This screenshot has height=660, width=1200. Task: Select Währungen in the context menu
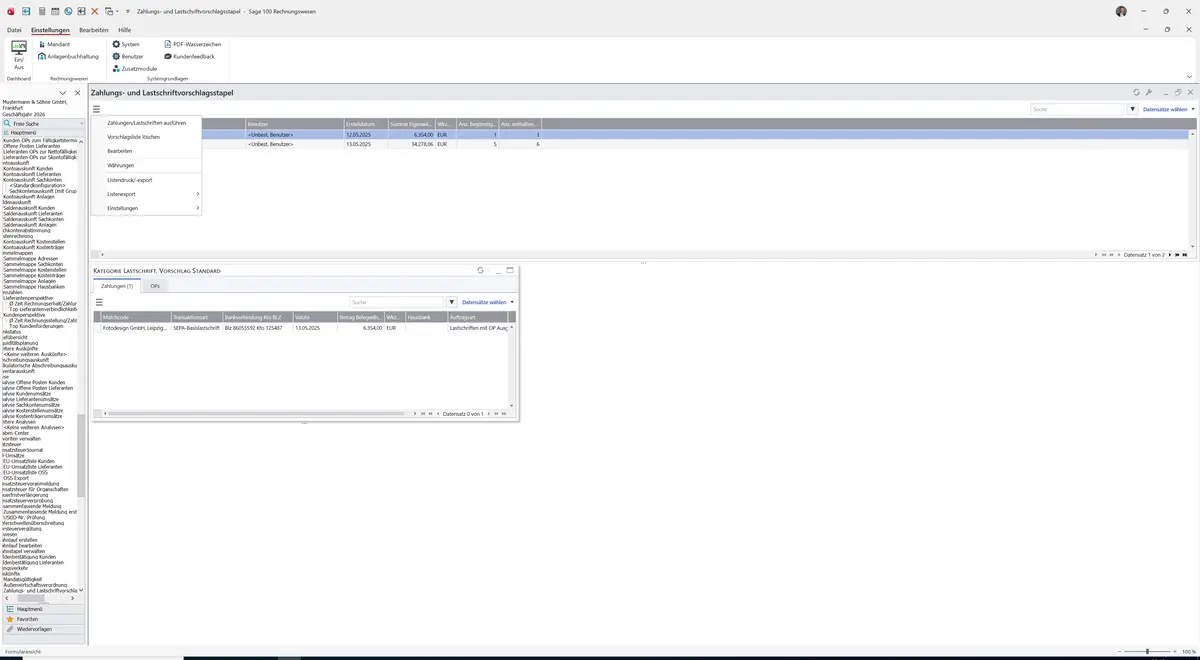pos(147,165)
